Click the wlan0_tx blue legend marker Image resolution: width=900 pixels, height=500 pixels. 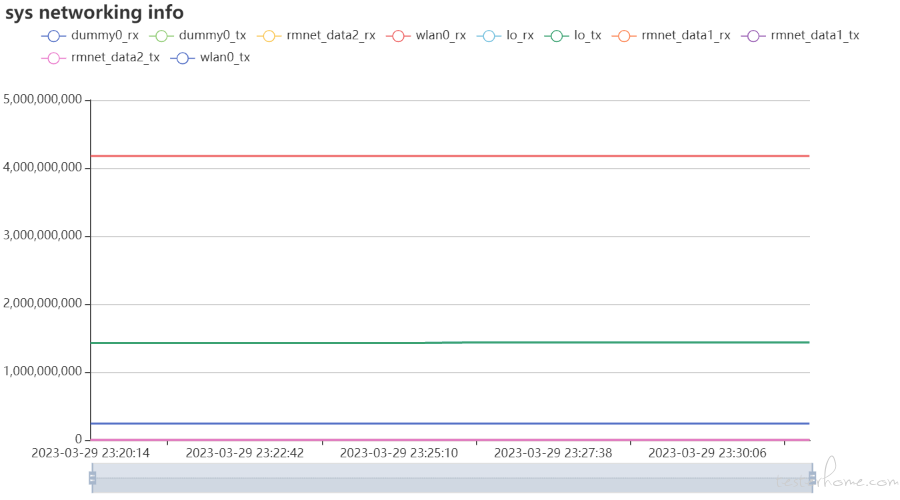pos(182,58)
